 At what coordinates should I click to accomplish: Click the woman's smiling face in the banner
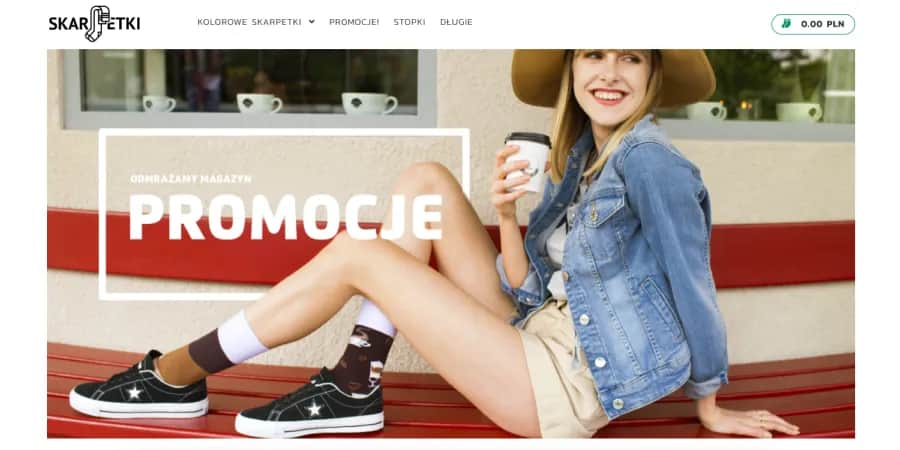click(x=611, y=85)
